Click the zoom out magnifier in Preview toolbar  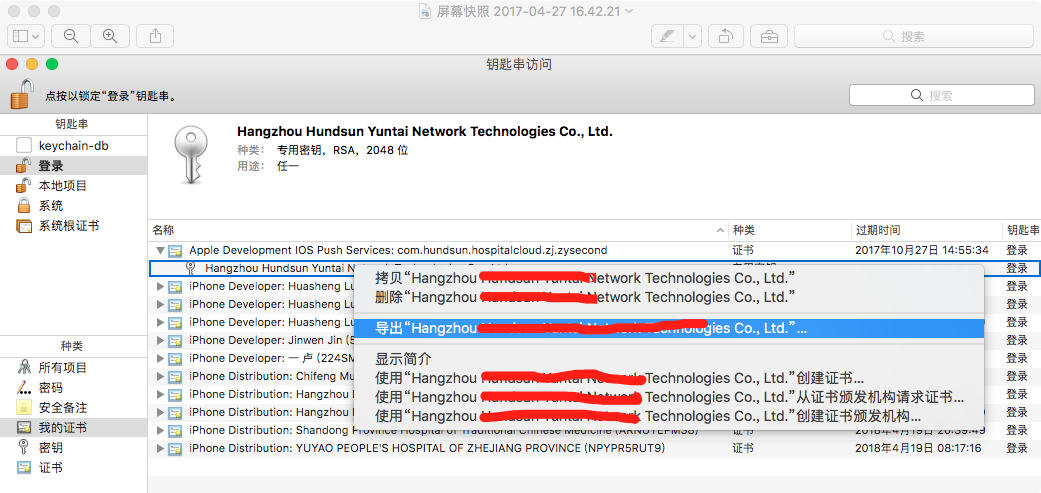(x=71, y=36)
